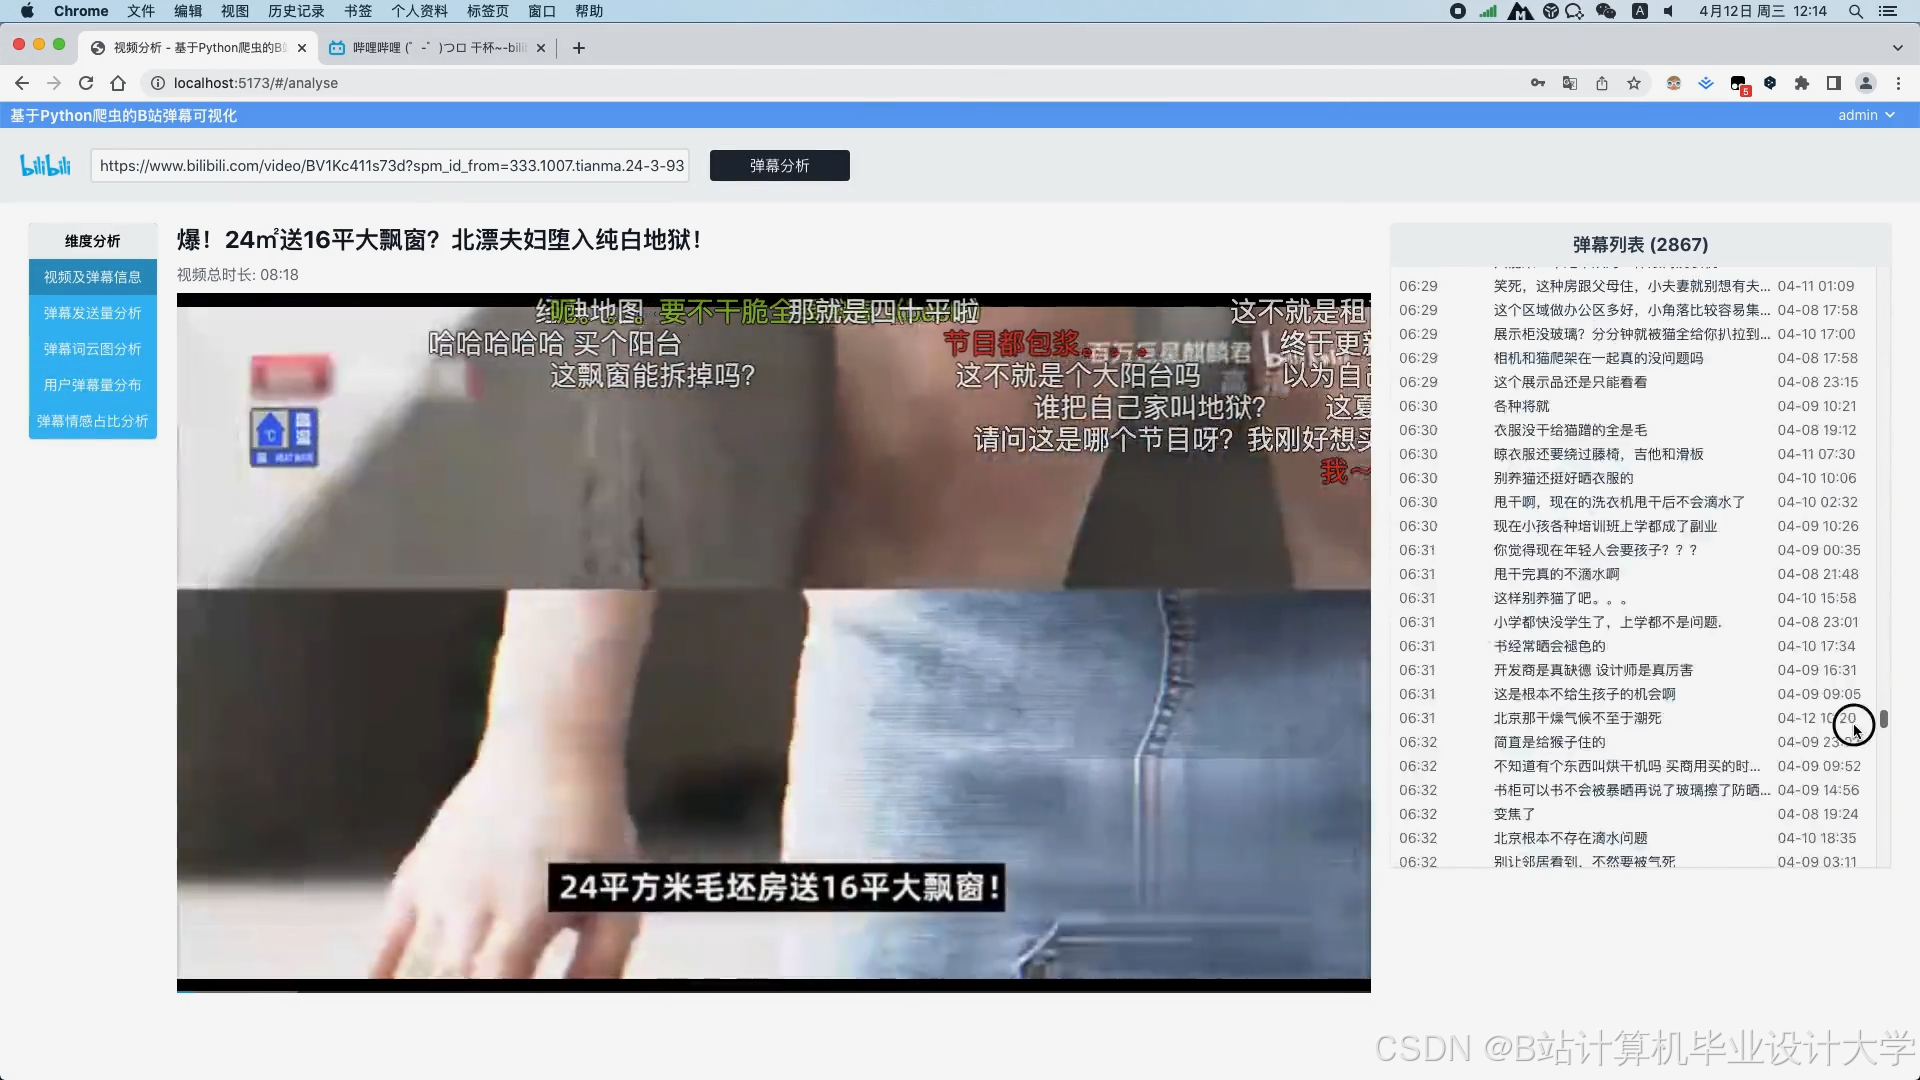The height and width of the screenshot is (1080, 1920).
Task: Click the share page icon in address bar
Action: 1602,83
